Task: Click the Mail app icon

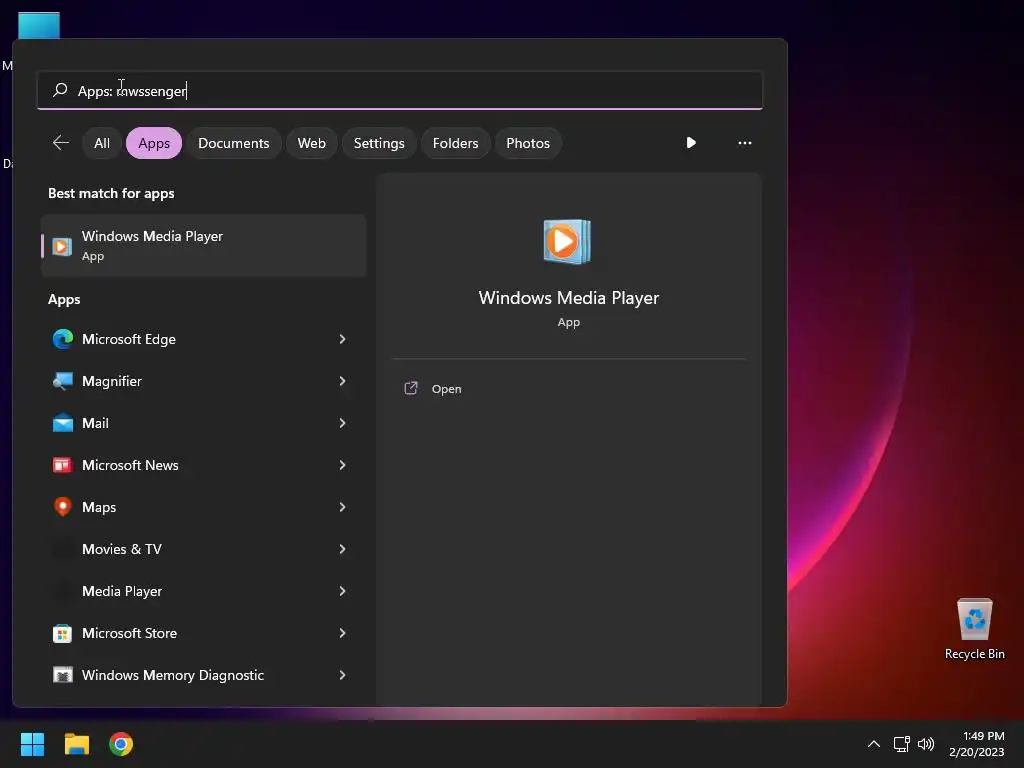Action: 63,423
